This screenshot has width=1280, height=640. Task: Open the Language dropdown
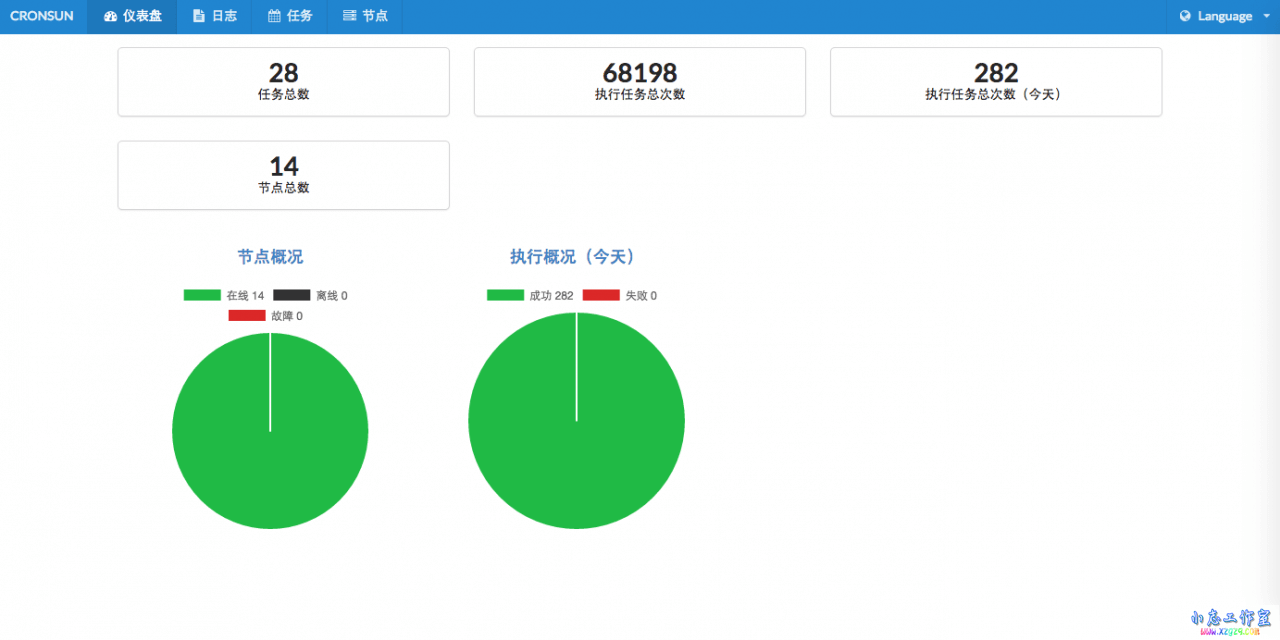[1223, 16]
